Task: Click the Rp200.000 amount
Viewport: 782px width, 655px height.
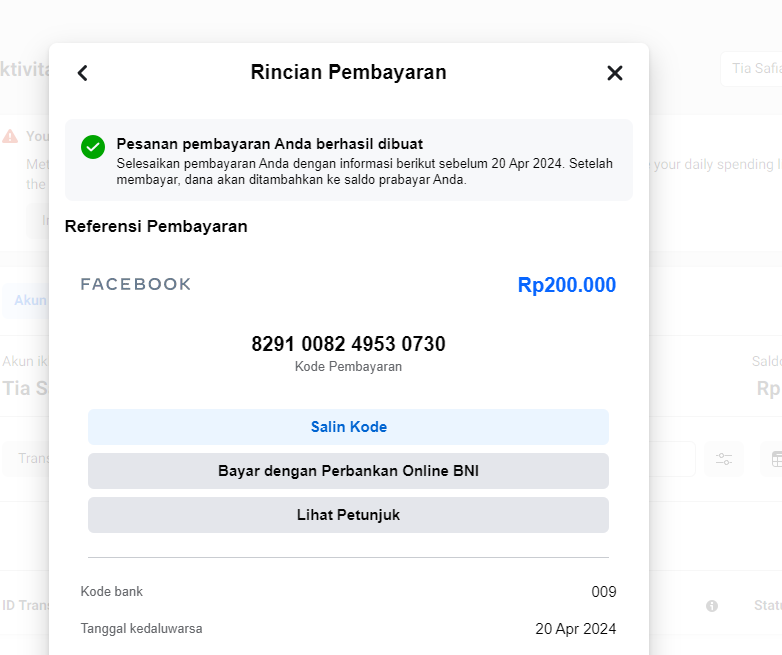Action: click(566, 285)
